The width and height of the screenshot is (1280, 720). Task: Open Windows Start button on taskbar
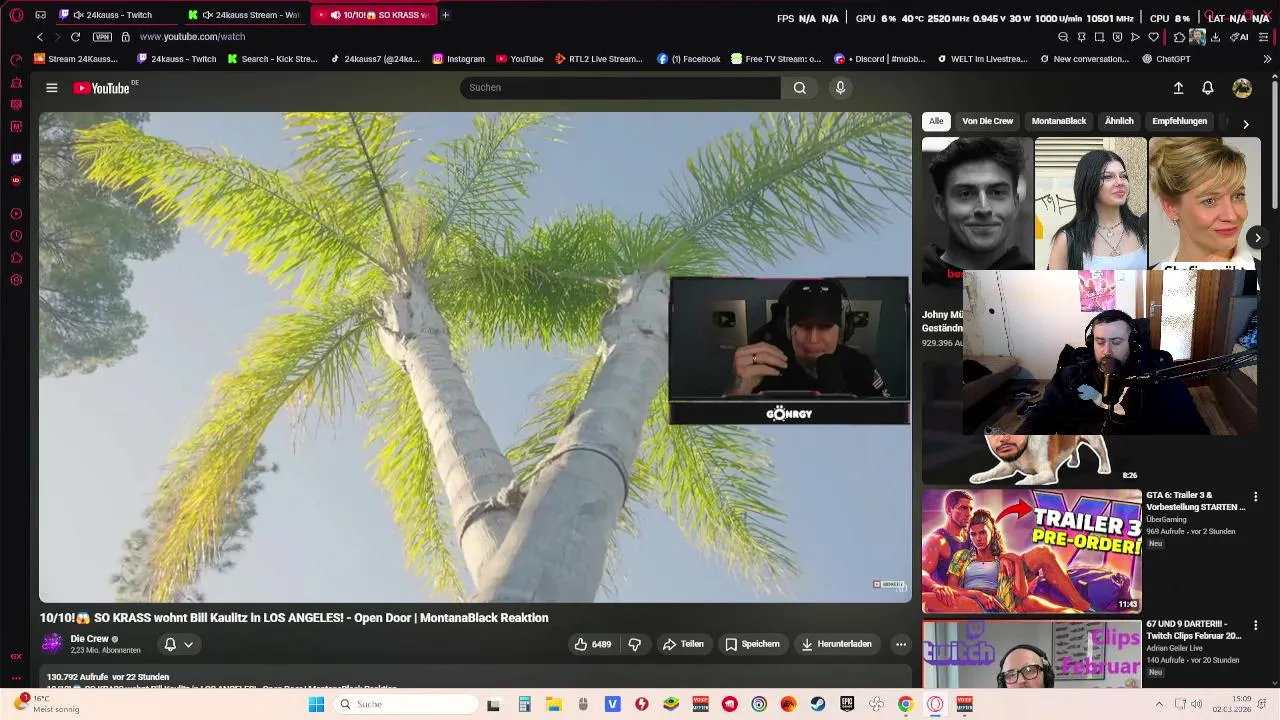click(316, 704)
